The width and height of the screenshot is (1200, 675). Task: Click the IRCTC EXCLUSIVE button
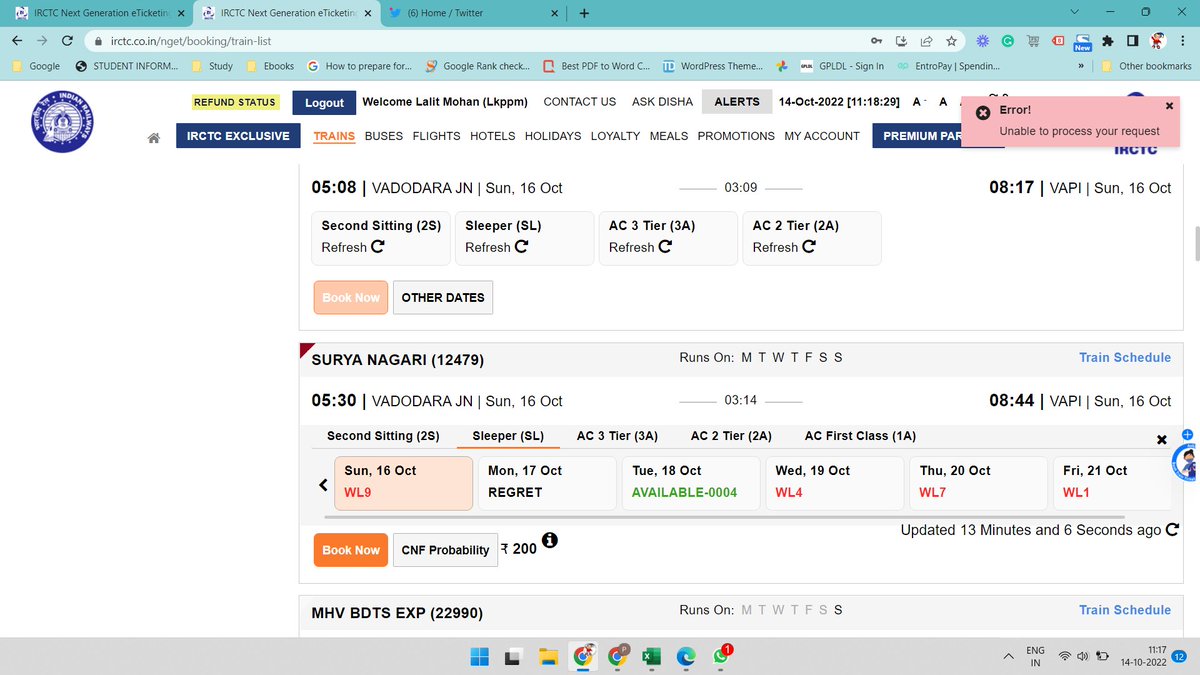238,136
